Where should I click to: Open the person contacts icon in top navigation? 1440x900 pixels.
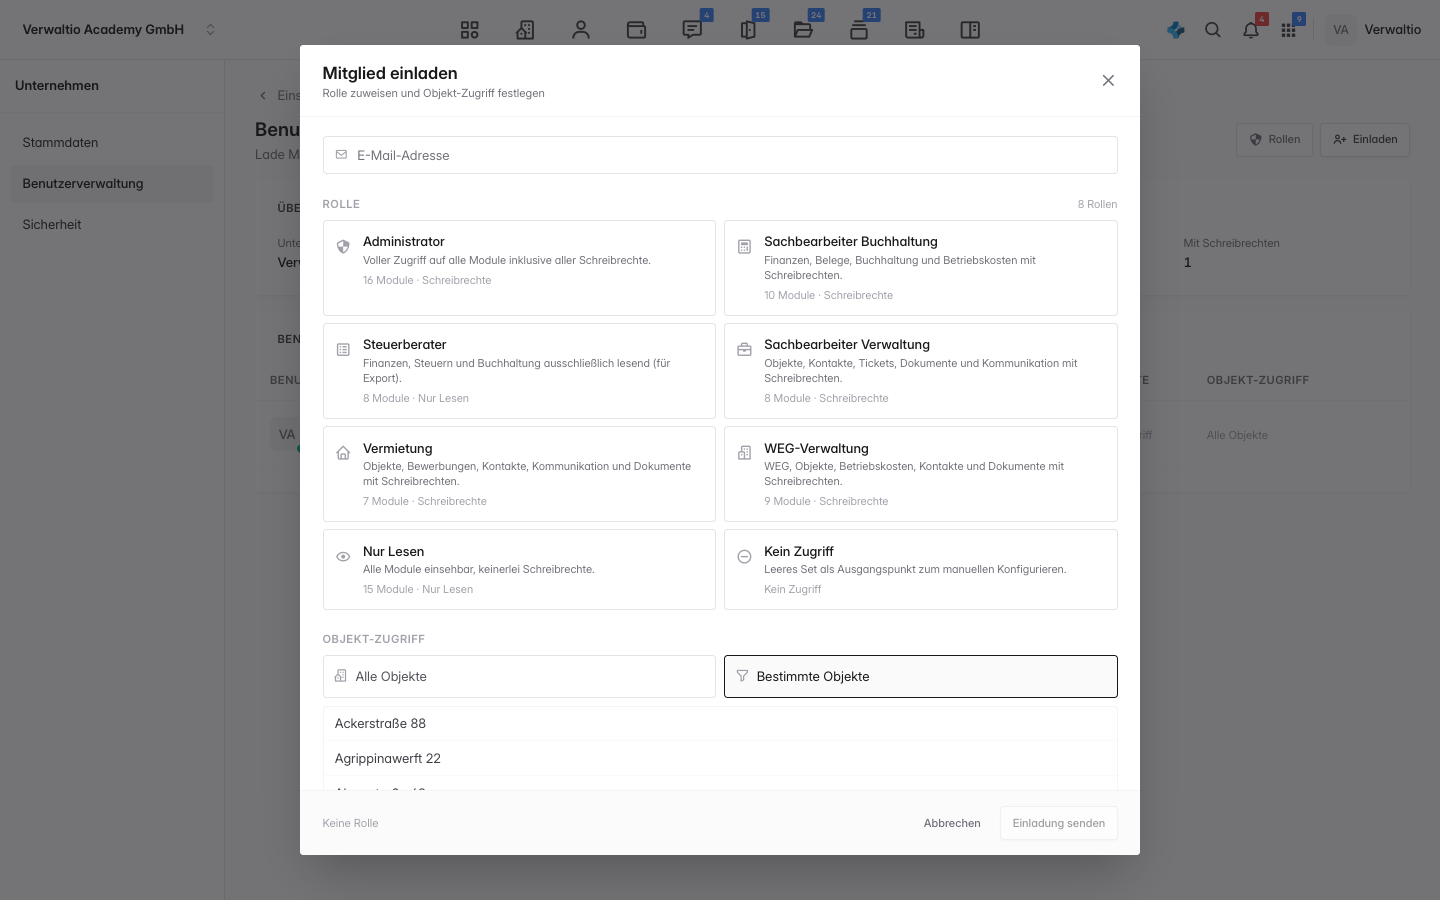581,30
